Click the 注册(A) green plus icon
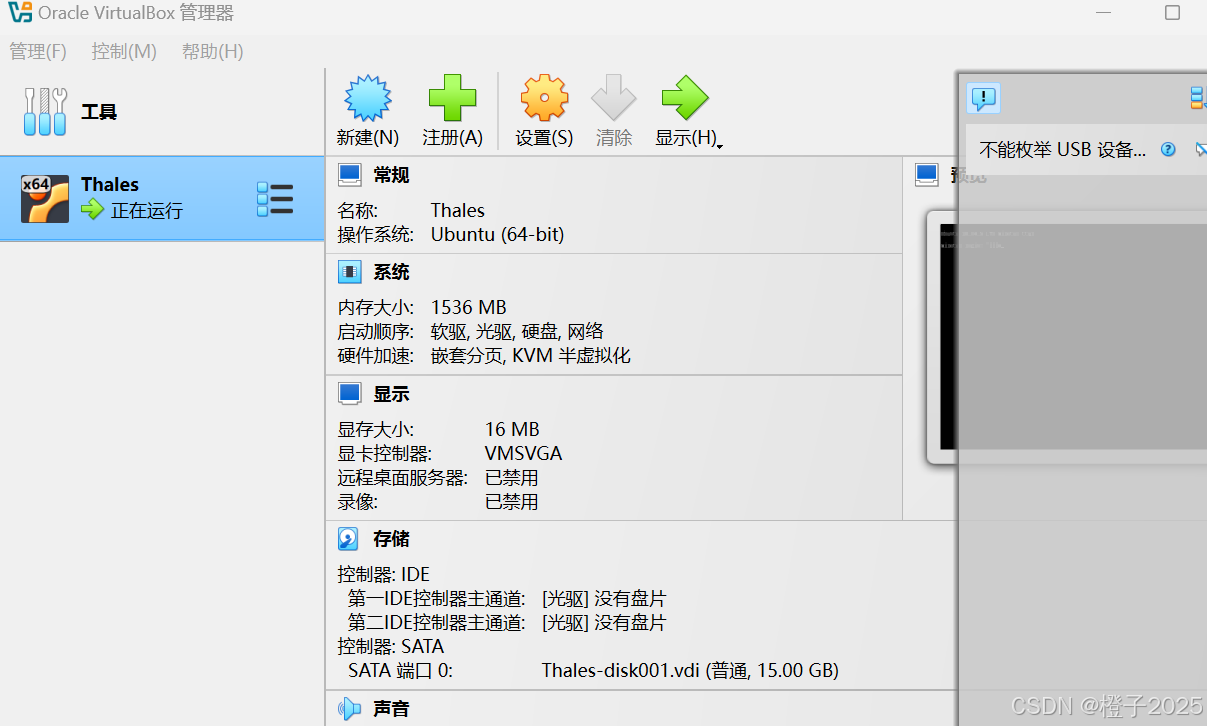The height and width of the screenshot is (726, 1207). (x=452, y=99)
